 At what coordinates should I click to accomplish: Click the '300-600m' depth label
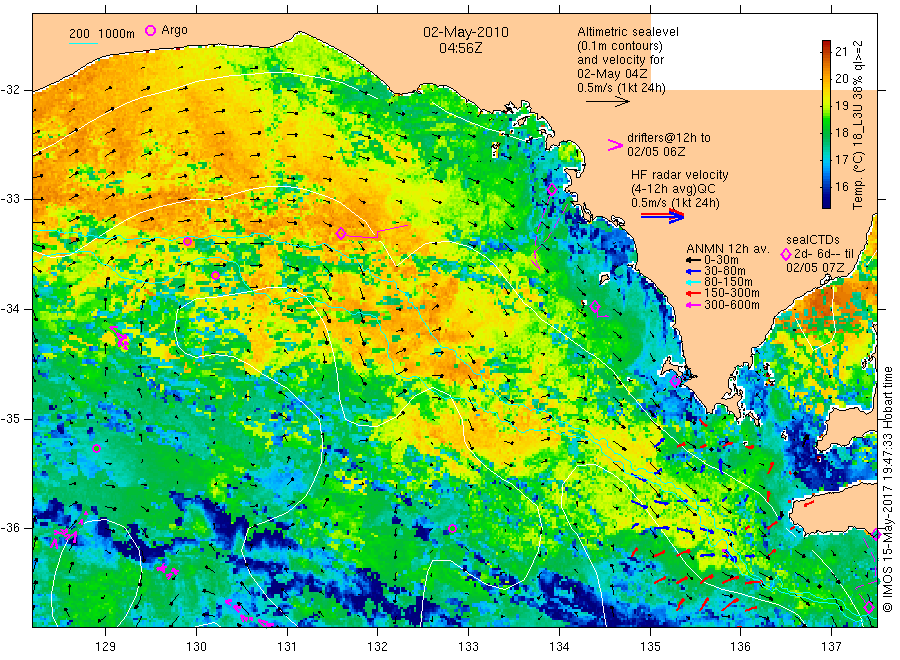(732, 305)
